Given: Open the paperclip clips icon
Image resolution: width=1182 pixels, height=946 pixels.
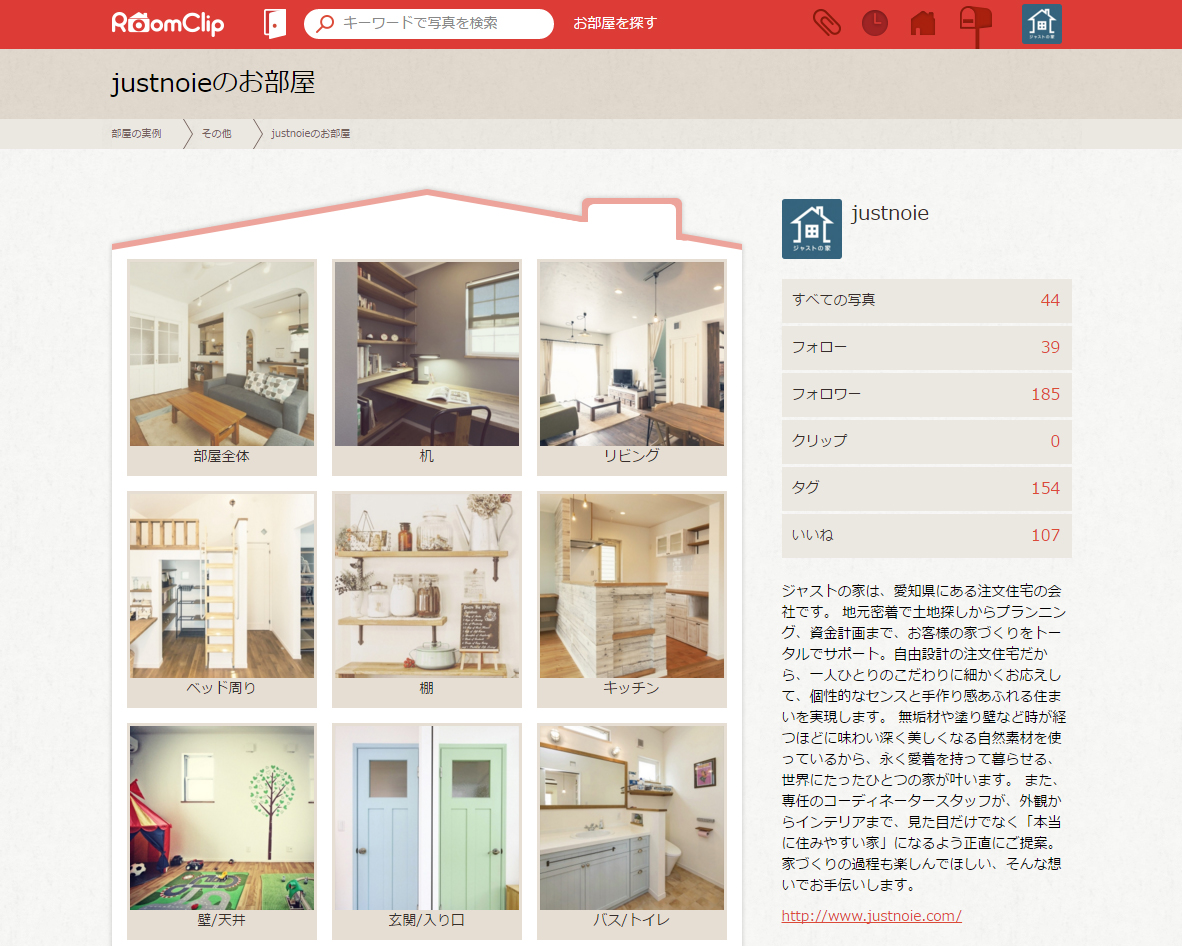Looking at the screenshot, I should [827, 23].
